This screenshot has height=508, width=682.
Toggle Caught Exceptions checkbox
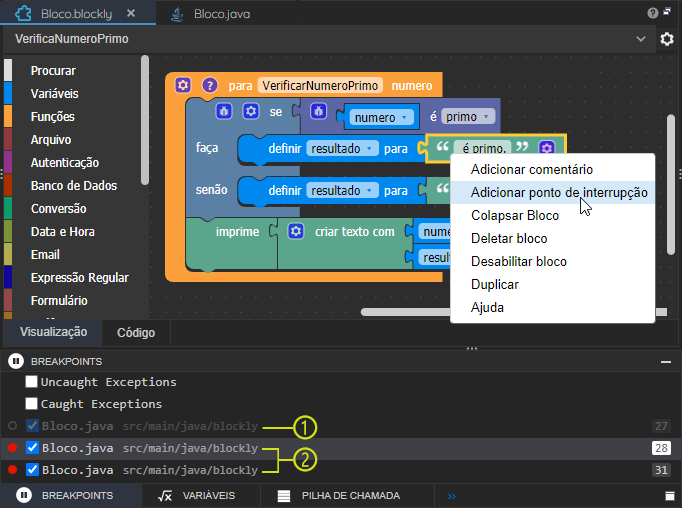[31, 404]
